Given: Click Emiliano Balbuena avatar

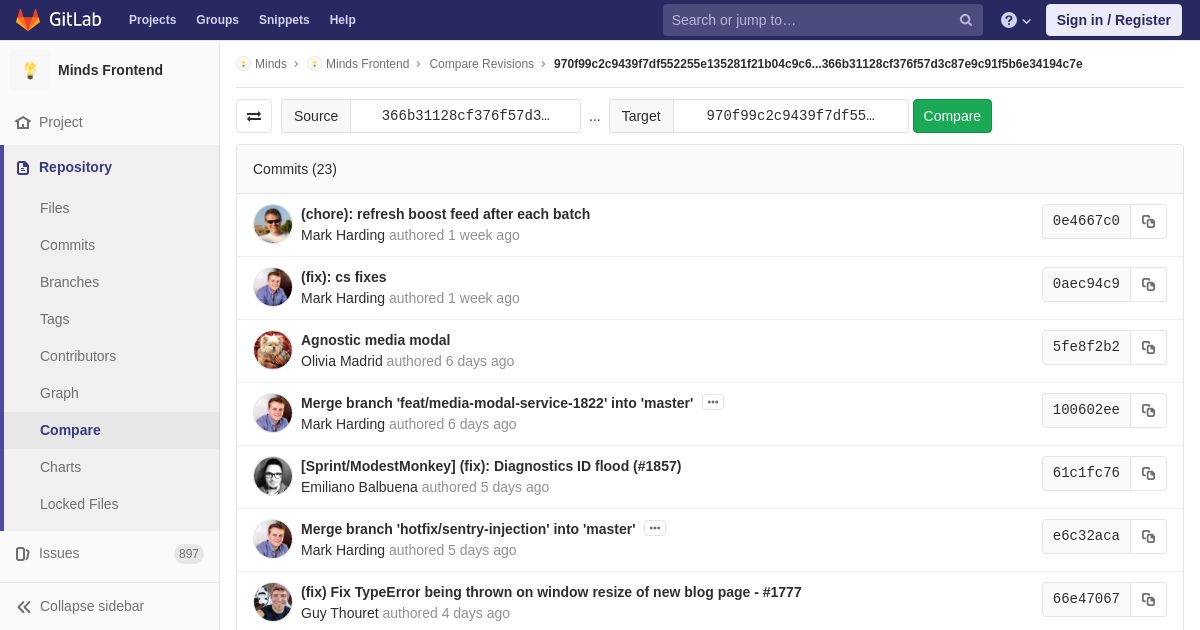Looking at the screenshot, I should tap(273, 476).
